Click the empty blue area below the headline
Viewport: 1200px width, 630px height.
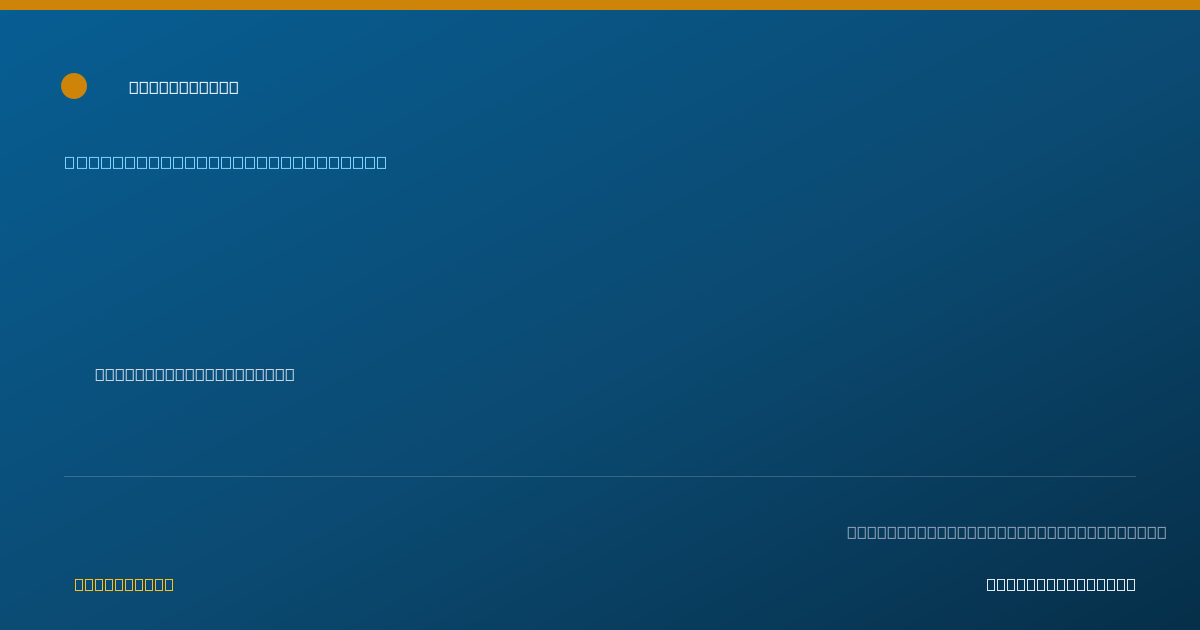(600, 265)
